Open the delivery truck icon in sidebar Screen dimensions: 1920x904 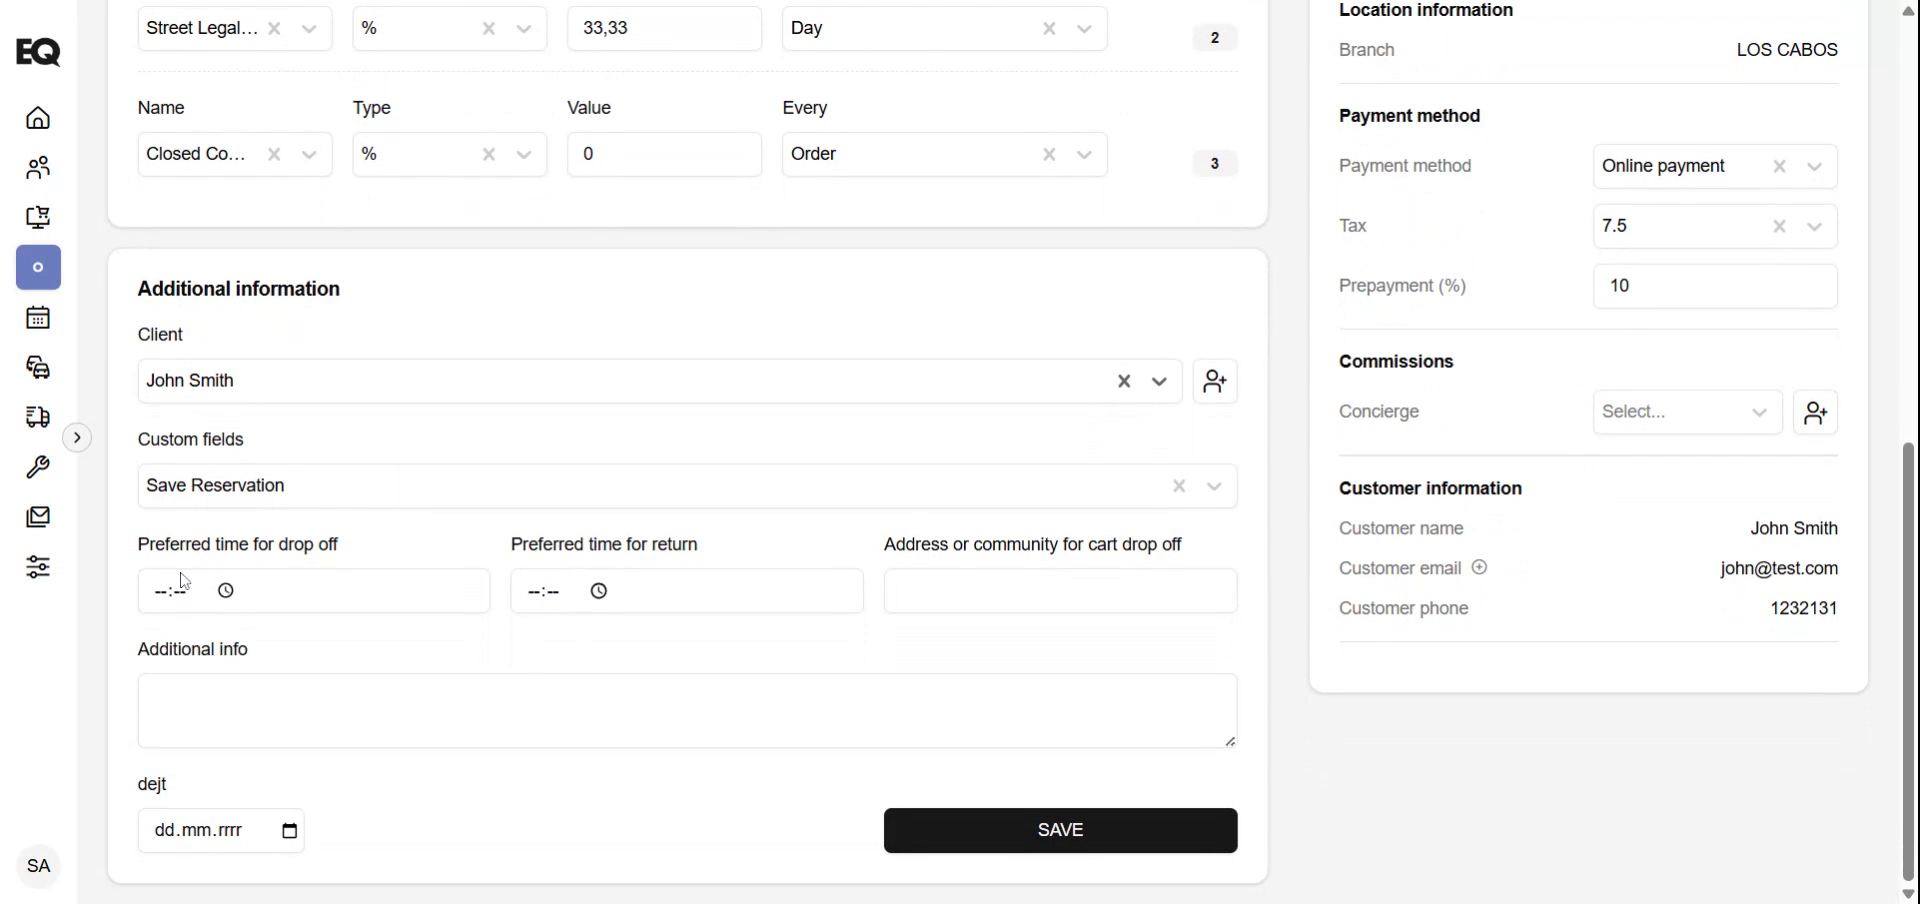37,417
